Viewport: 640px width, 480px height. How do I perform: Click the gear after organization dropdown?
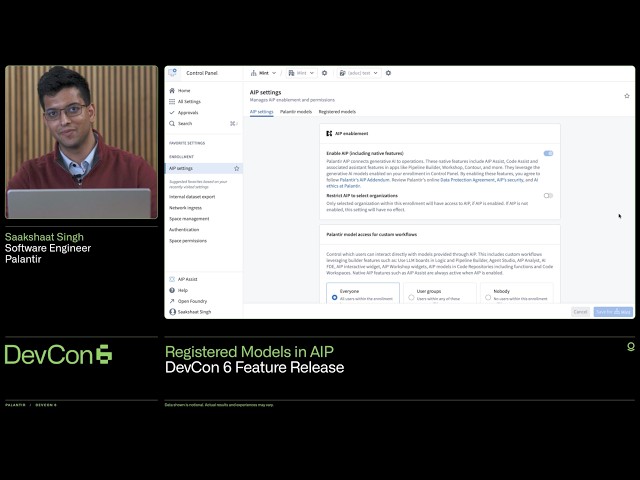click(324, 73)
